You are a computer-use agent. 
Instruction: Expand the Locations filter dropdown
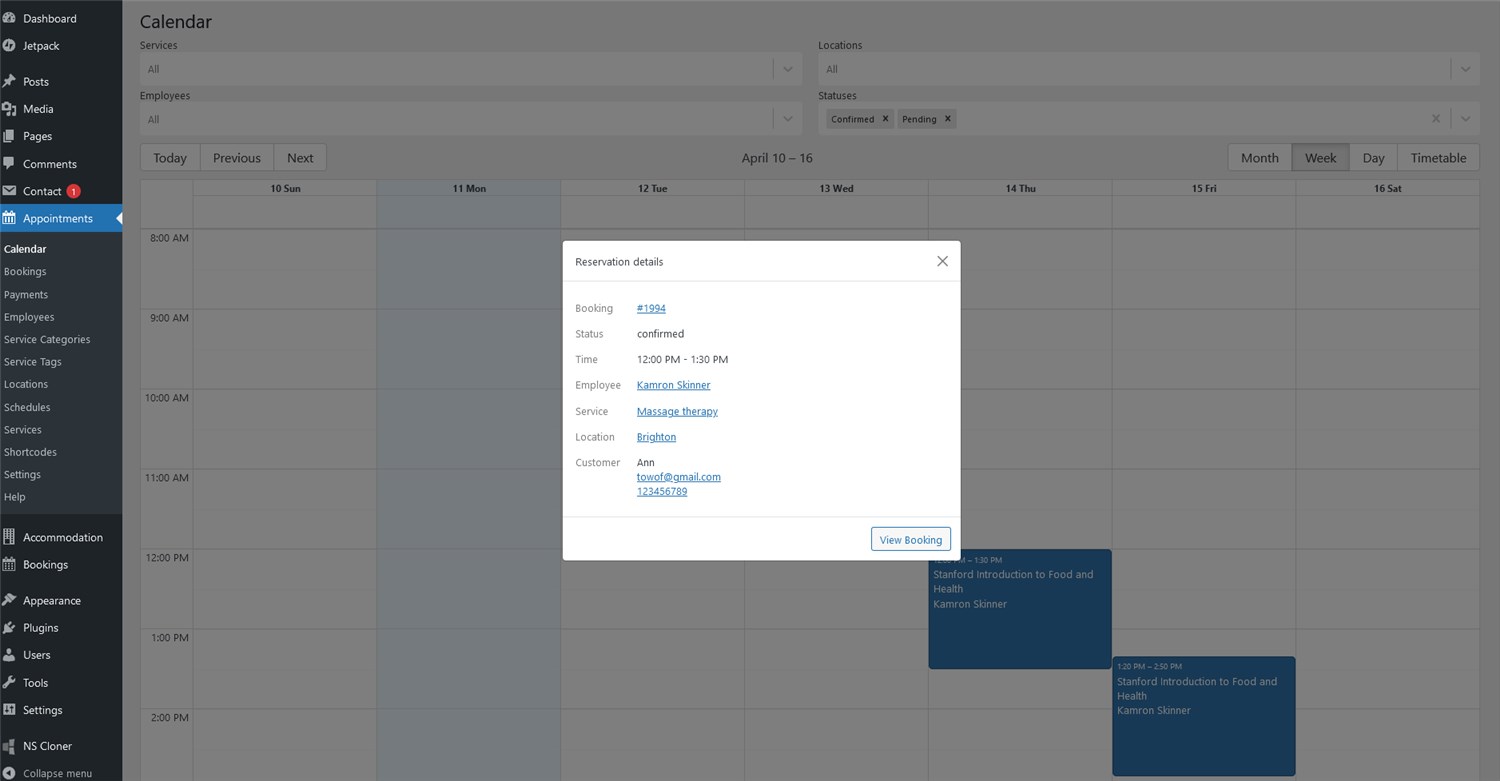[x=1465, y=69]
